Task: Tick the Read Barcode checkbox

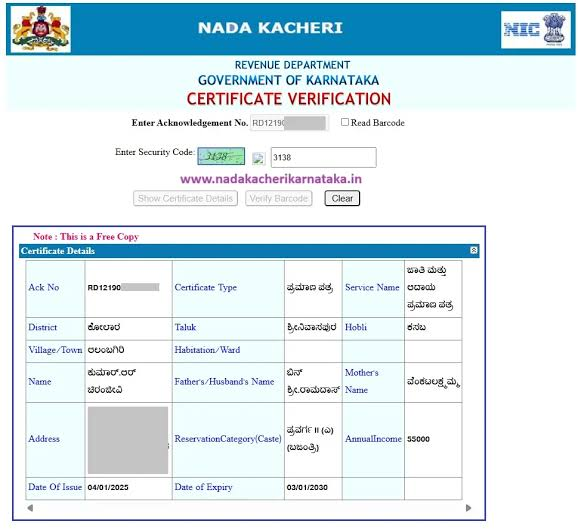Action: (345, 122)
